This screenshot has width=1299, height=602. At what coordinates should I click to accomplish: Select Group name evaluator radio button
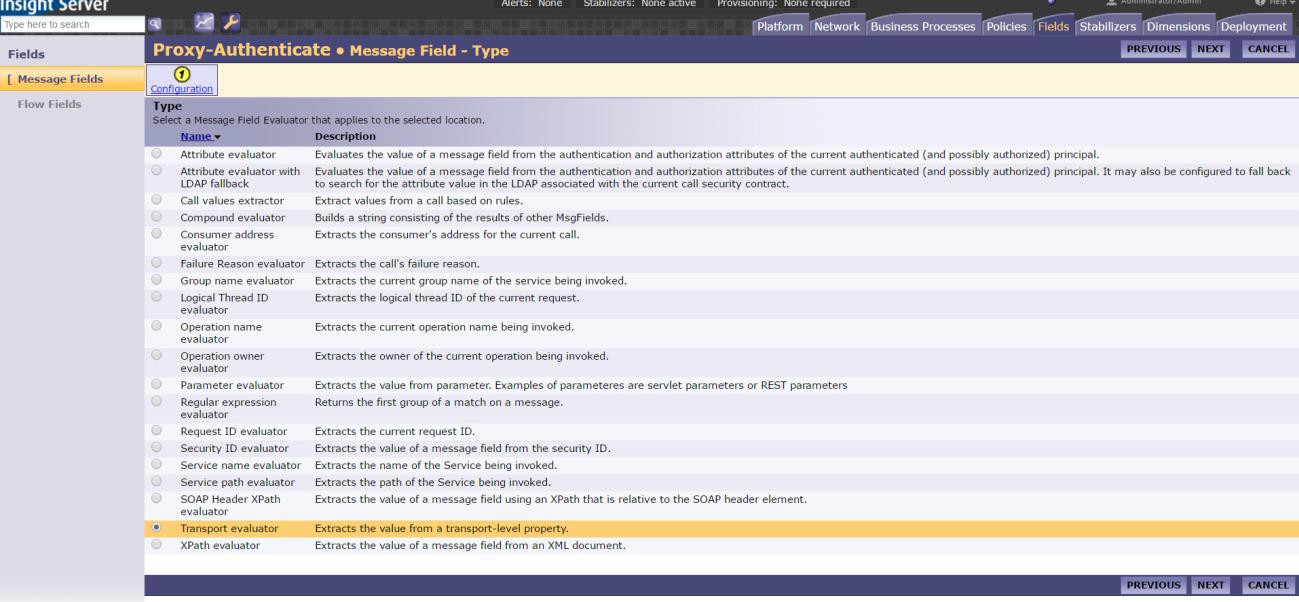(x=156, y=280)
